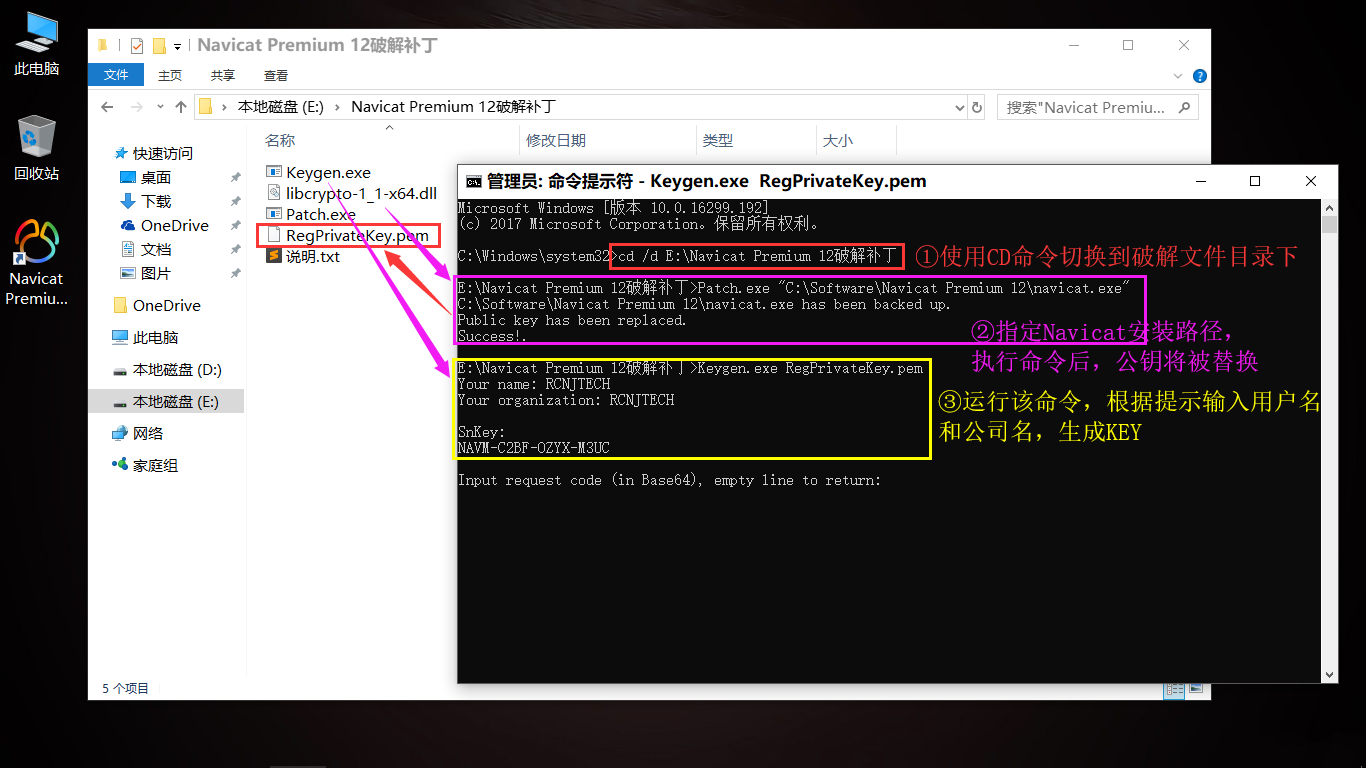This screenshot has height=768, width=1366.
Task: Select 此电脑 in navigation pane
Action: (155, 337)
